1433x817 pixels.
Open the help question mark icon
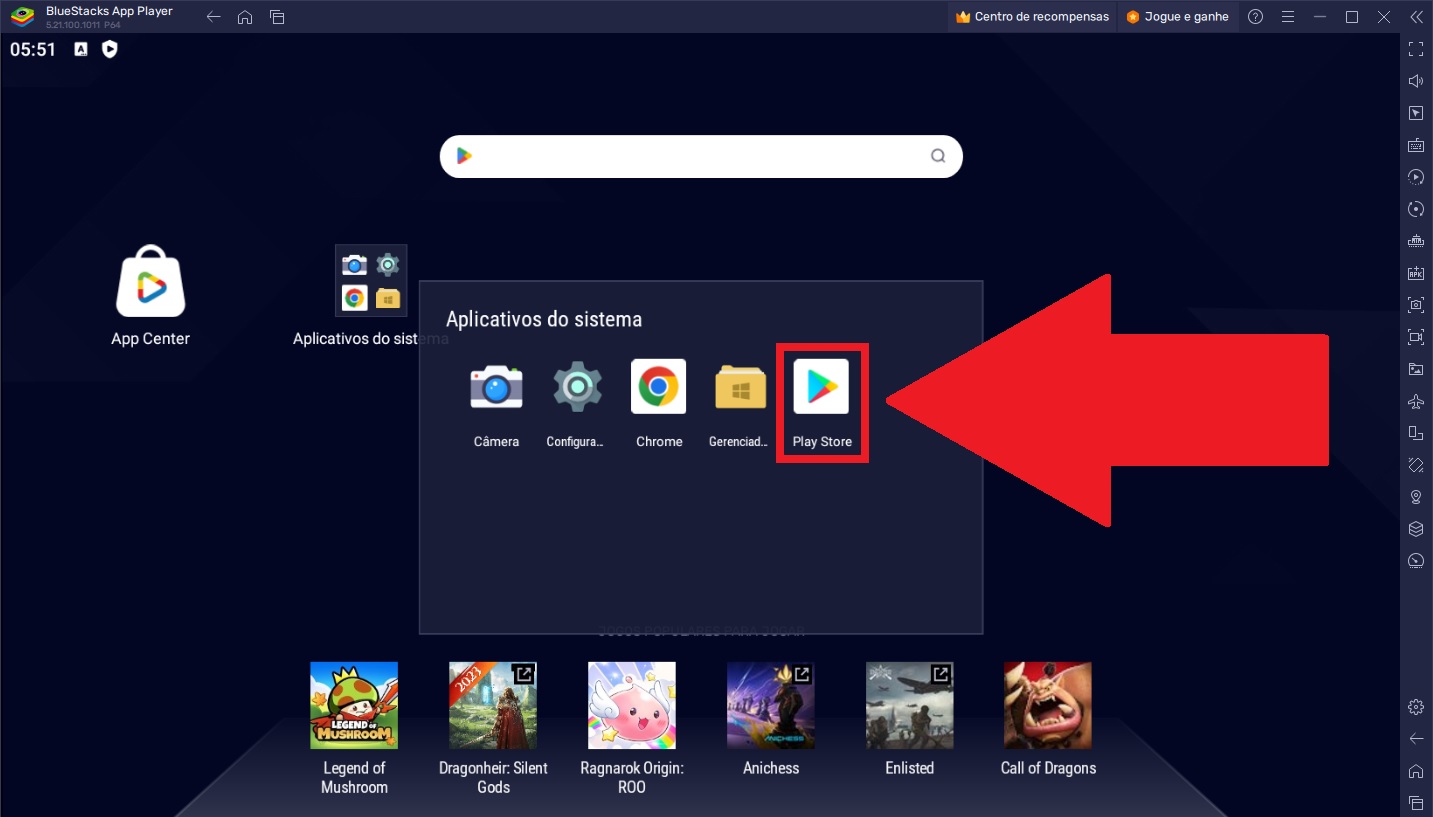(x=1256, y=17)
